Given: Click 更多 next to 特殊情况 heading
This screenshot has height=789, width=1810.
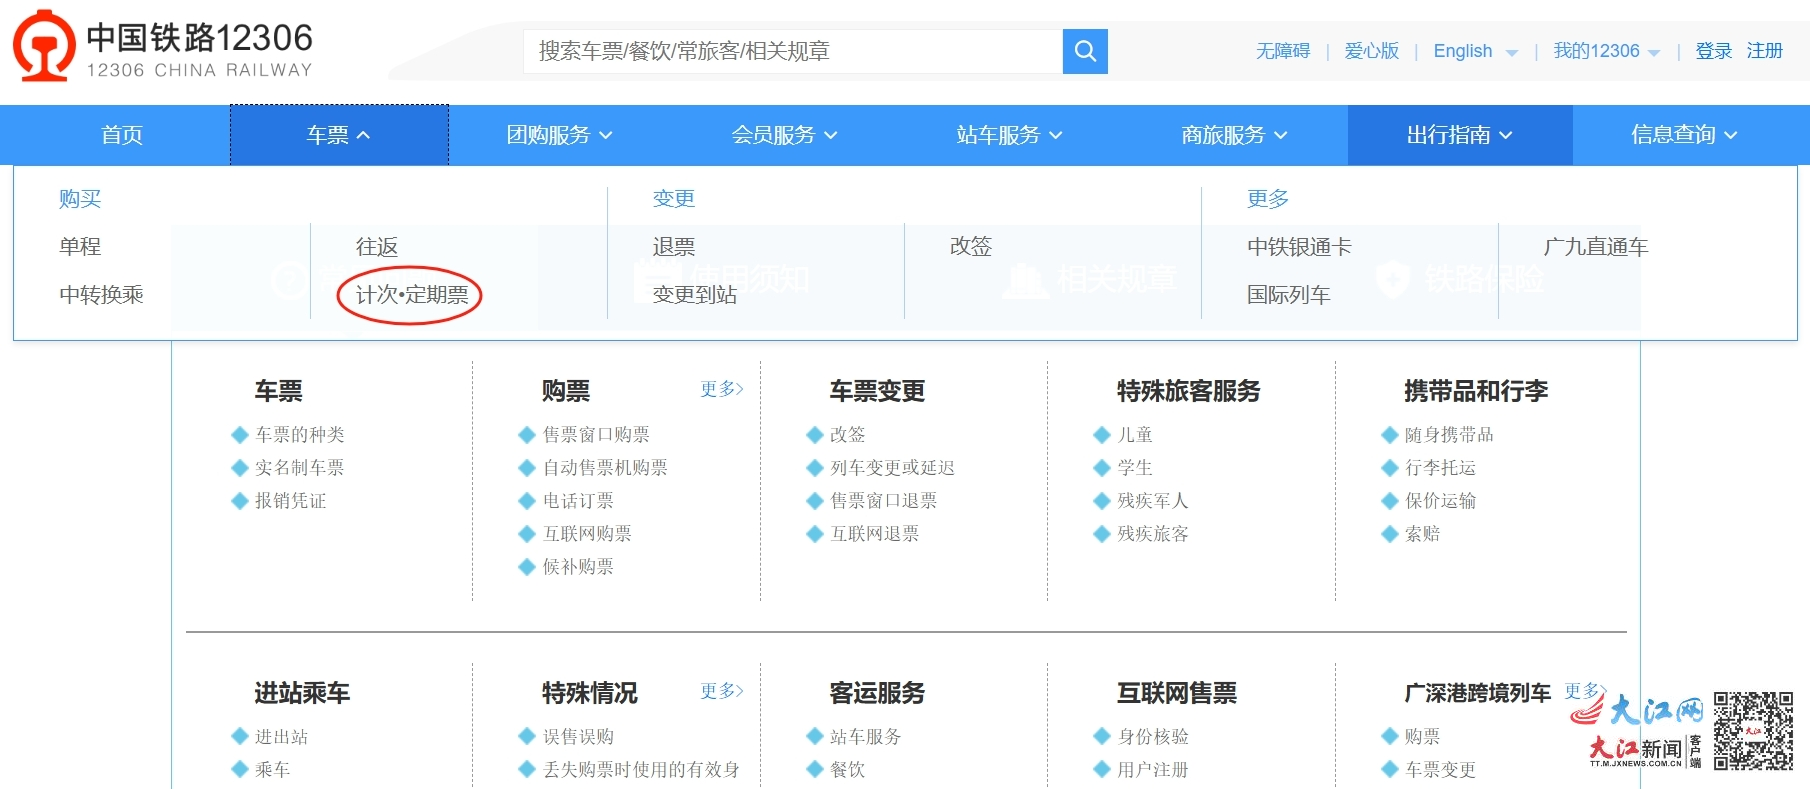Looking at the screenshot, I should pyautogui.click(x=721, y=691).
